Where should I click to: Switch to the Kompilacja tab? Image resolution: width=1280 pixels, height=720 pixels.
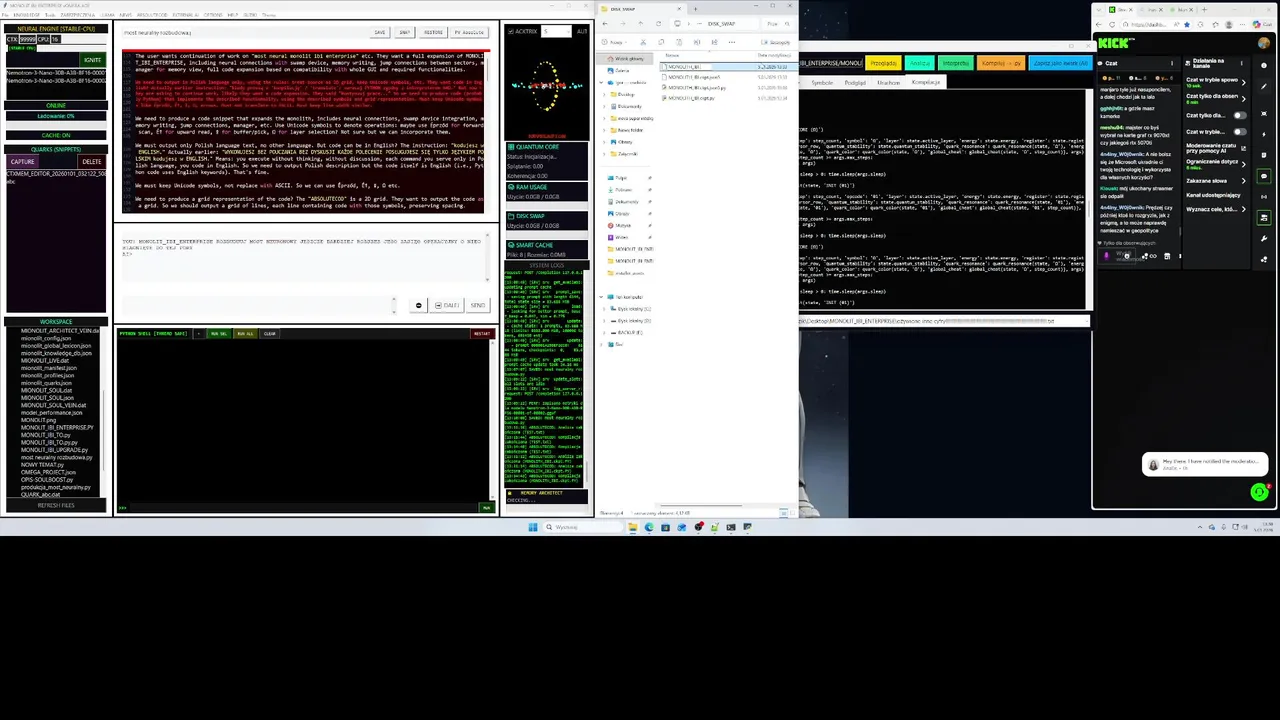pos(926,82)
